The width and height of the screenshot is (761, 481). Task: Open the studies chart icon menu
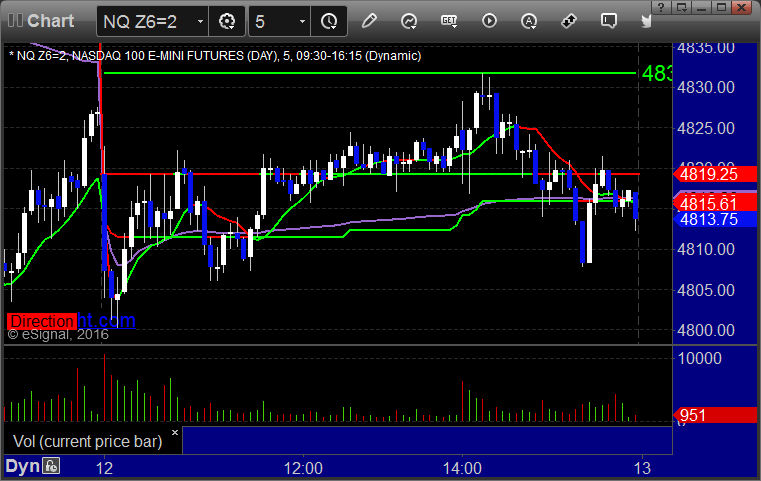click(x=409, y=21)
